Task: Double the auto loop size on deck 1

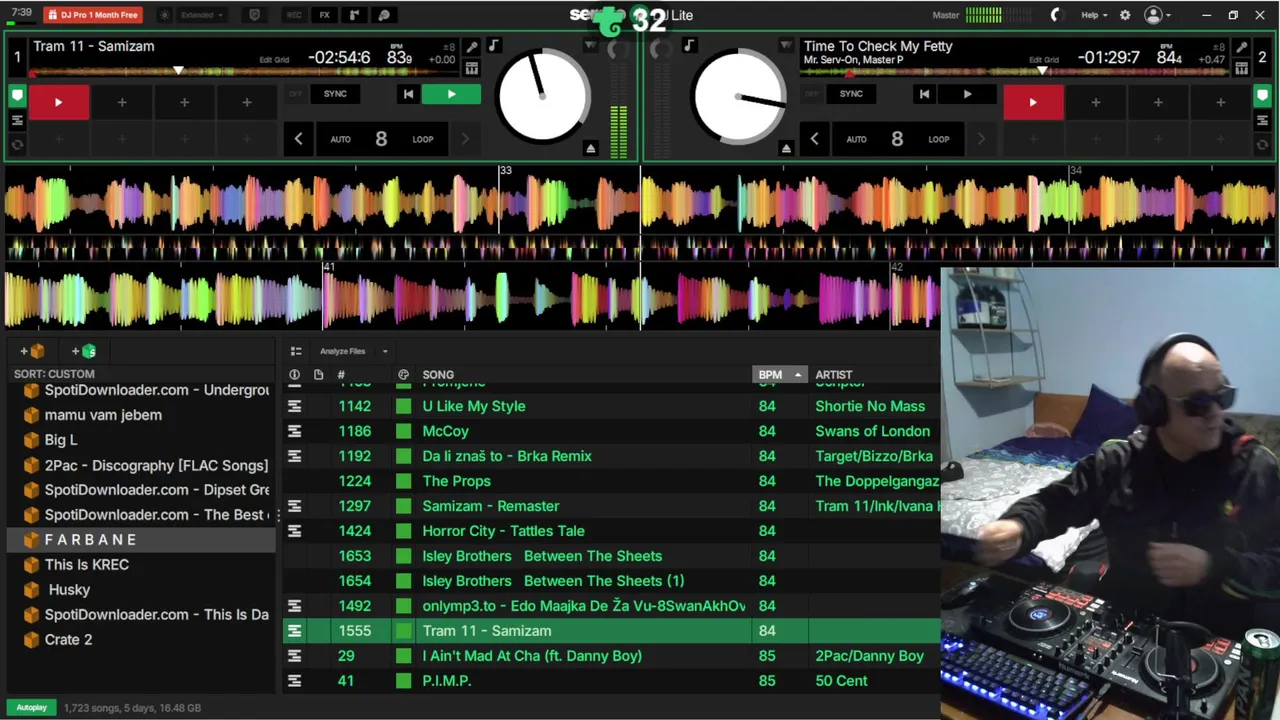Action: click(465, 139)
